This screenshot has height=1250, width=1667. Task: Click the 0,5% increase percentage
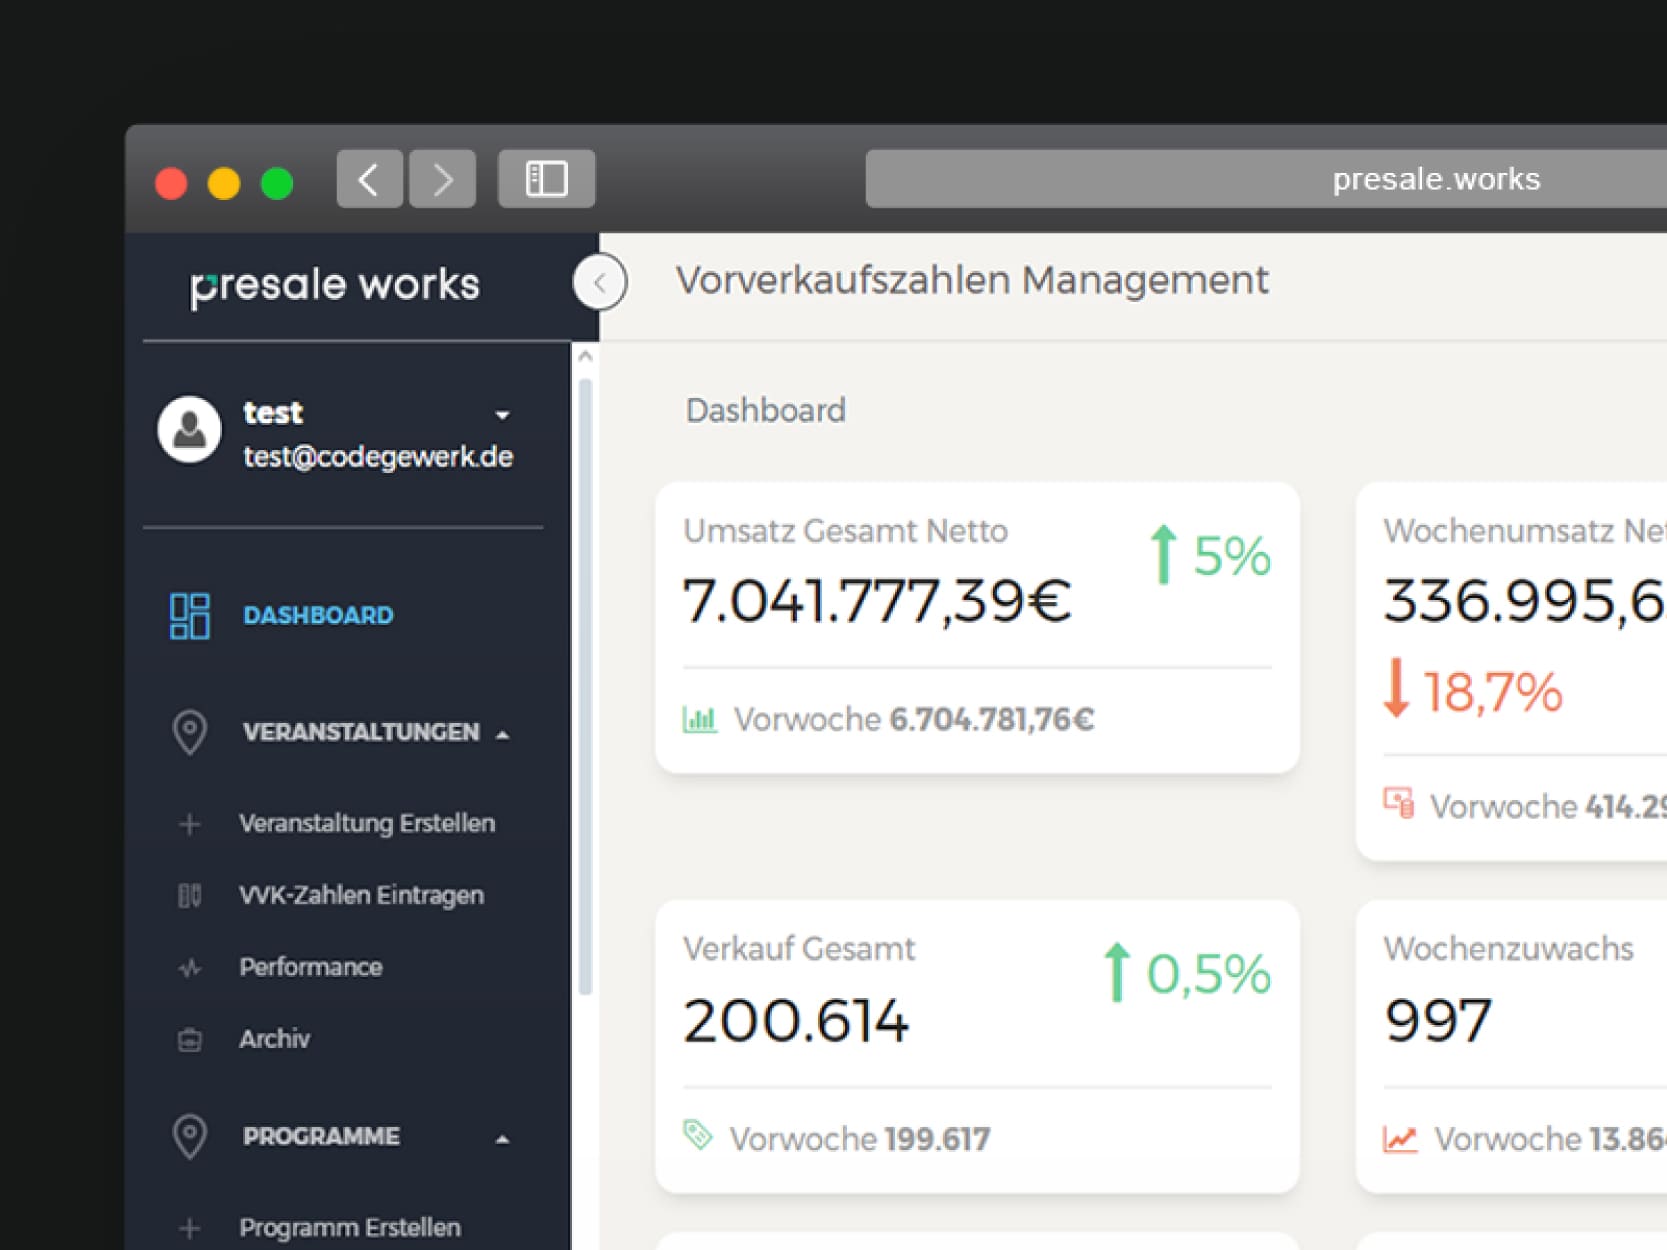(1209, 974)
